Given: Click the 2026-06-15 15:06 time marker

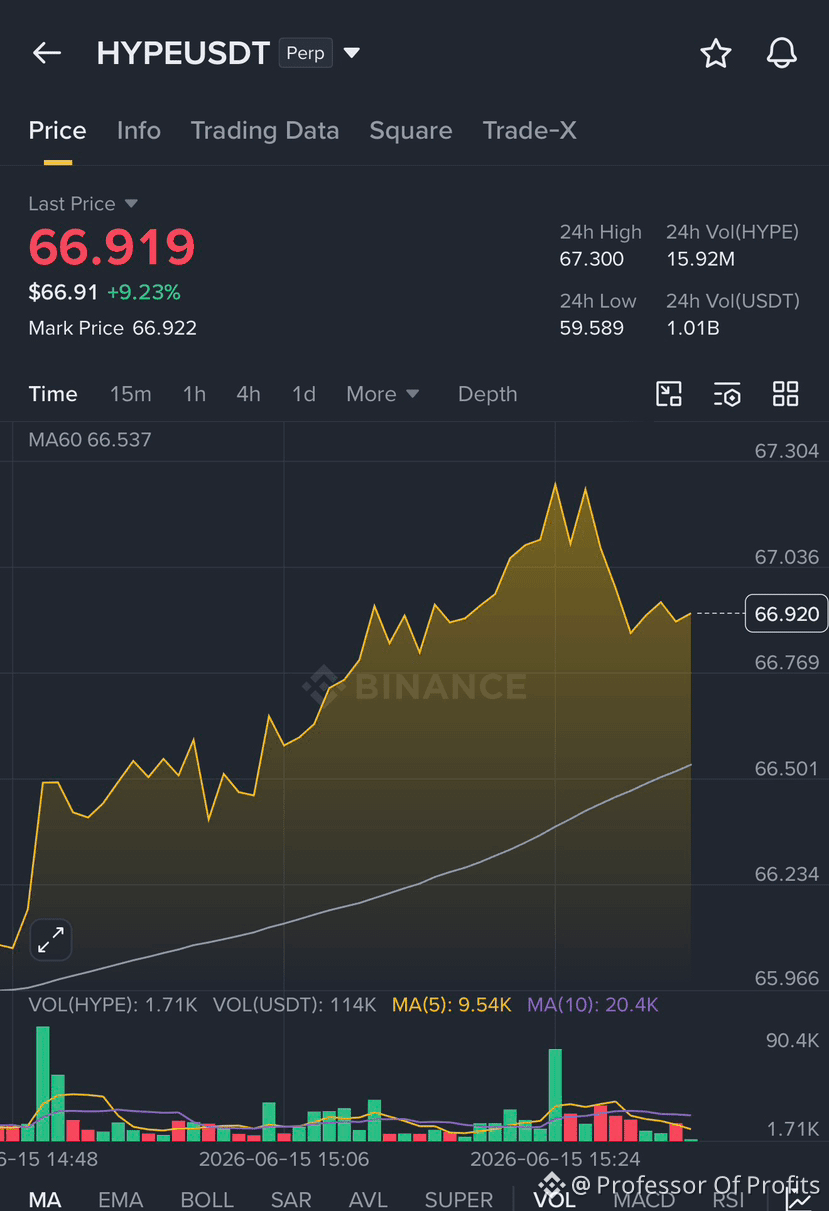Looking at the screenshot, I should [284, 1159].
